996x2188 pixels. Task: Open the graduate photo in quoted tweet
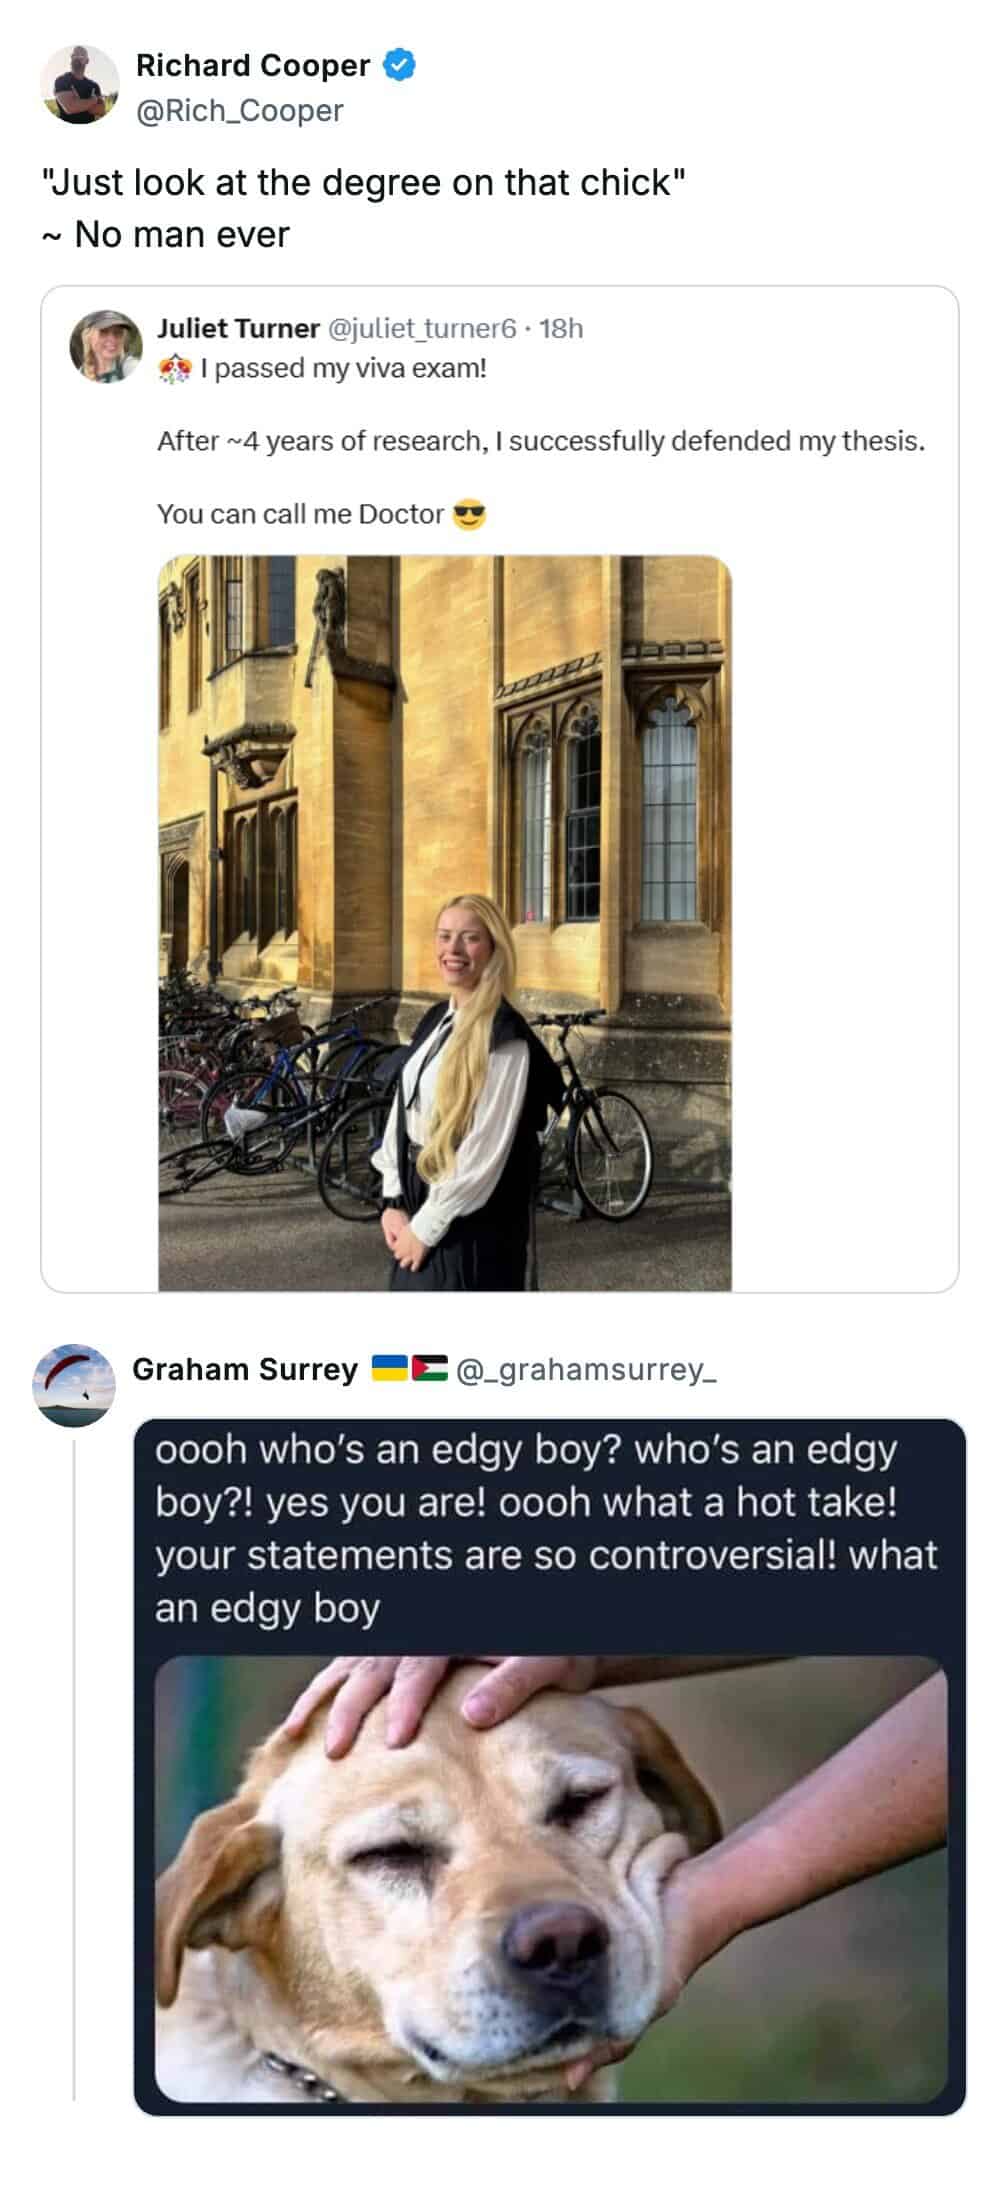coord(445,922)
